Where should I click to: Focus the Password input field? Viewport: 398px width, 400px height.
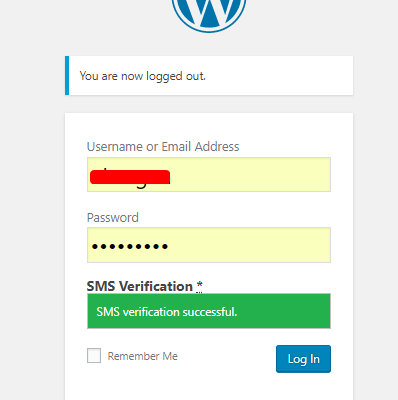[209, 245]
